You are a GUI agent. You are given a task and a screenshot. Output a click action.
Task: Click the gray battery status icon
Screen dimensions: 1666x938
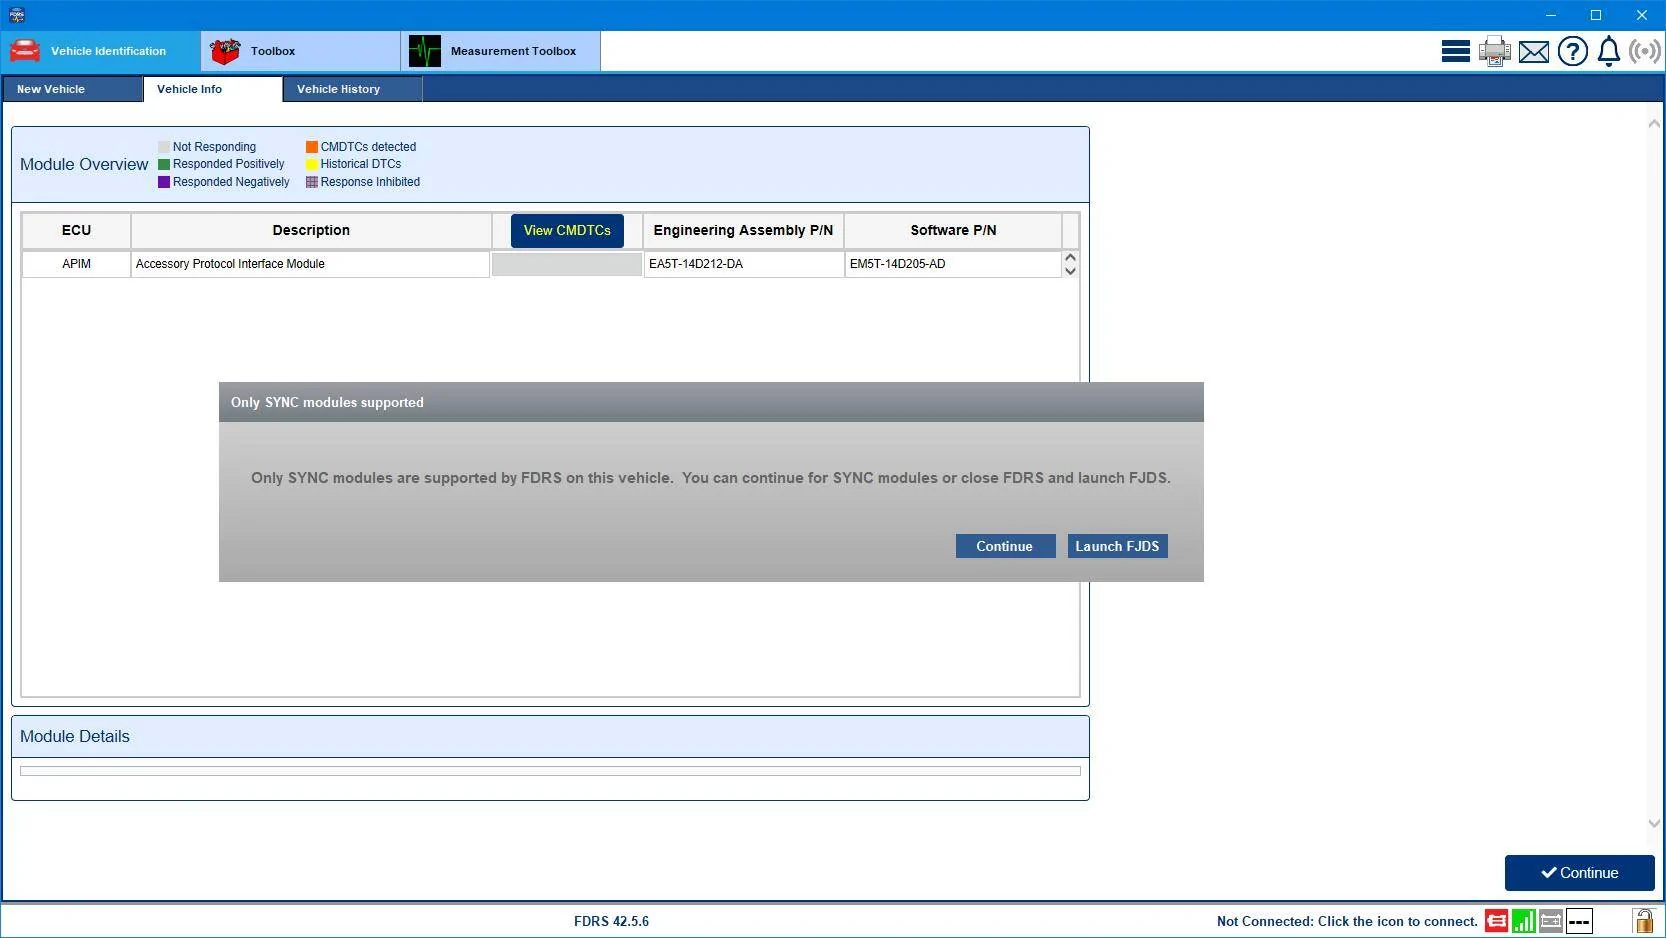1551,921
